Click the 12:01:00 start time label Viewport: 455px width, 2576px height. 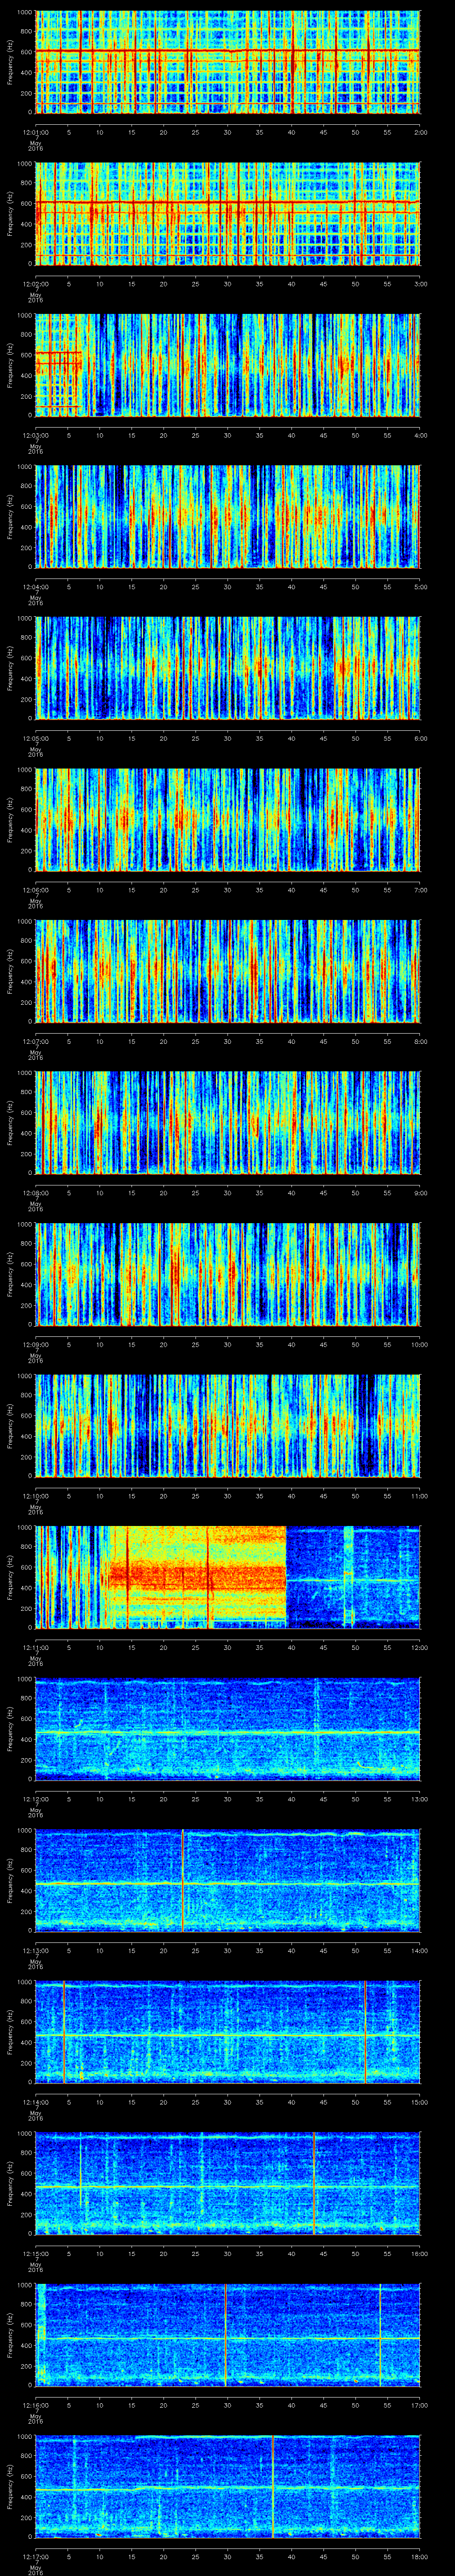[x=36, y=132]
